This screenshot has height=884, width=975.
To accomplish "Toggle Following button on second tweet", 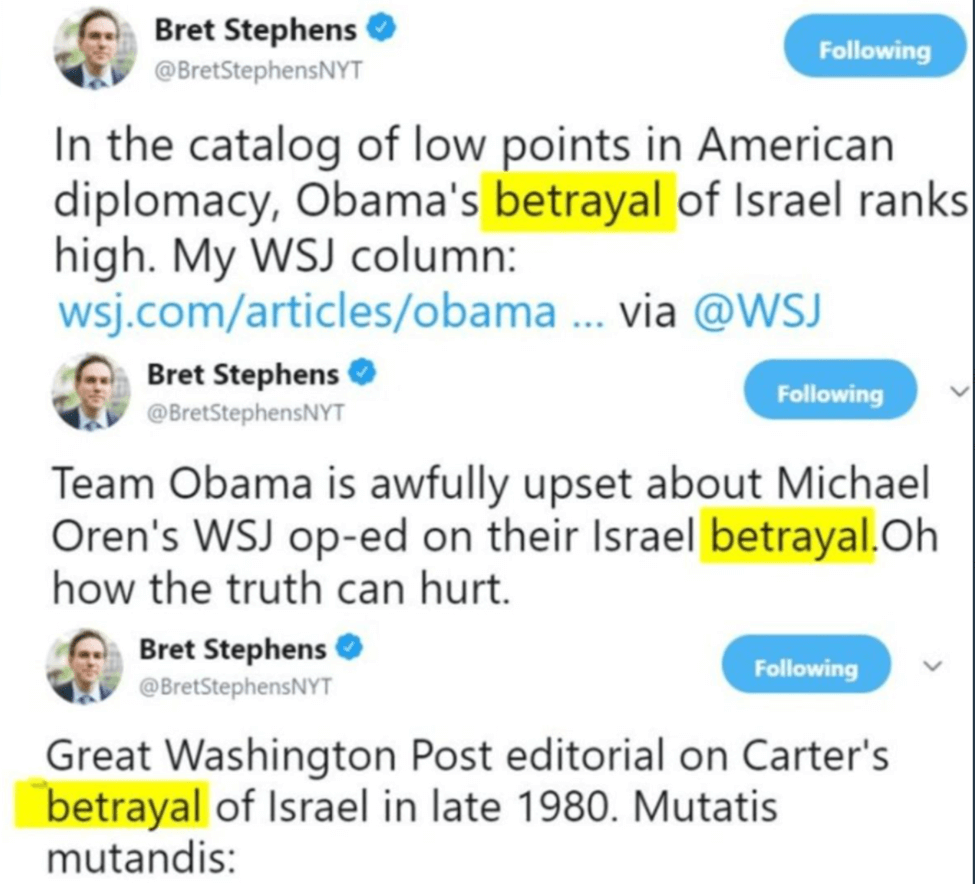I will (830, 393).
